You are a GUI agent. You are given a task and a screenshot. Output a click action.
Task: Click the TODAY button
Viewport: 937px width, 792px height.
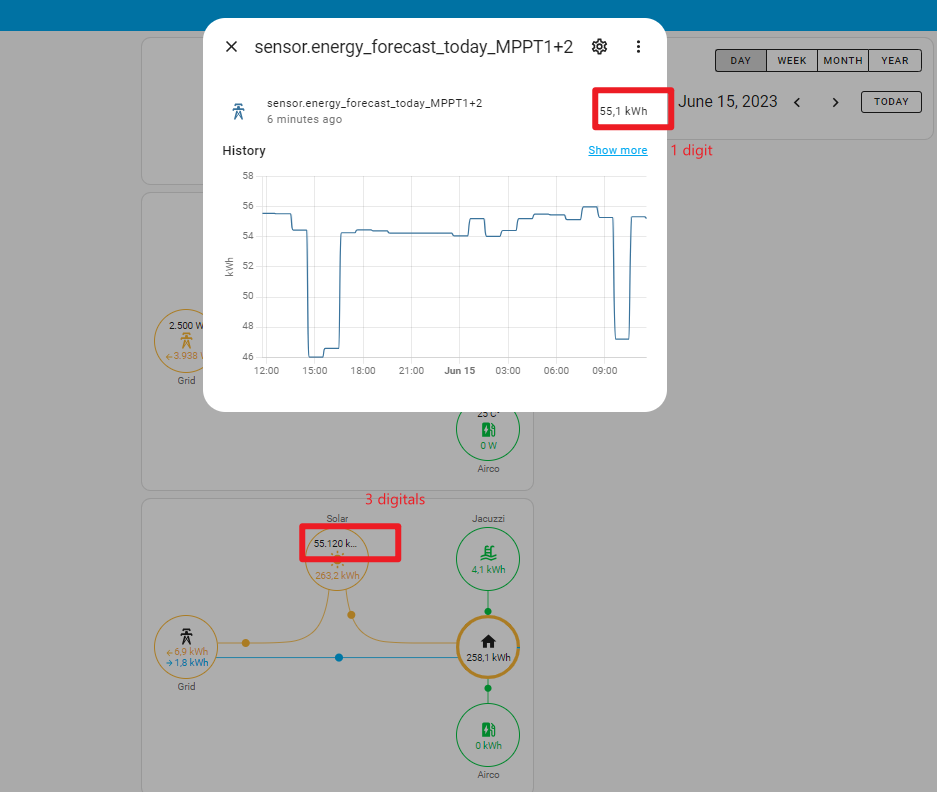pos(890,101)
